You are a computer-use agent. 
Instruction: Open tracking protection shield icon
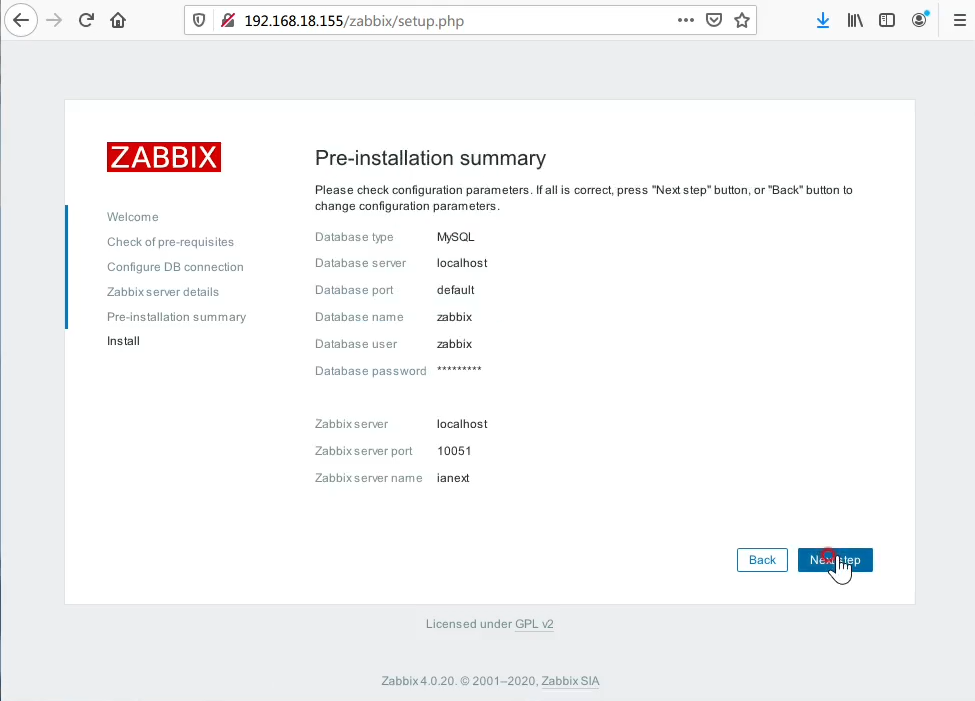coord(199,21)
